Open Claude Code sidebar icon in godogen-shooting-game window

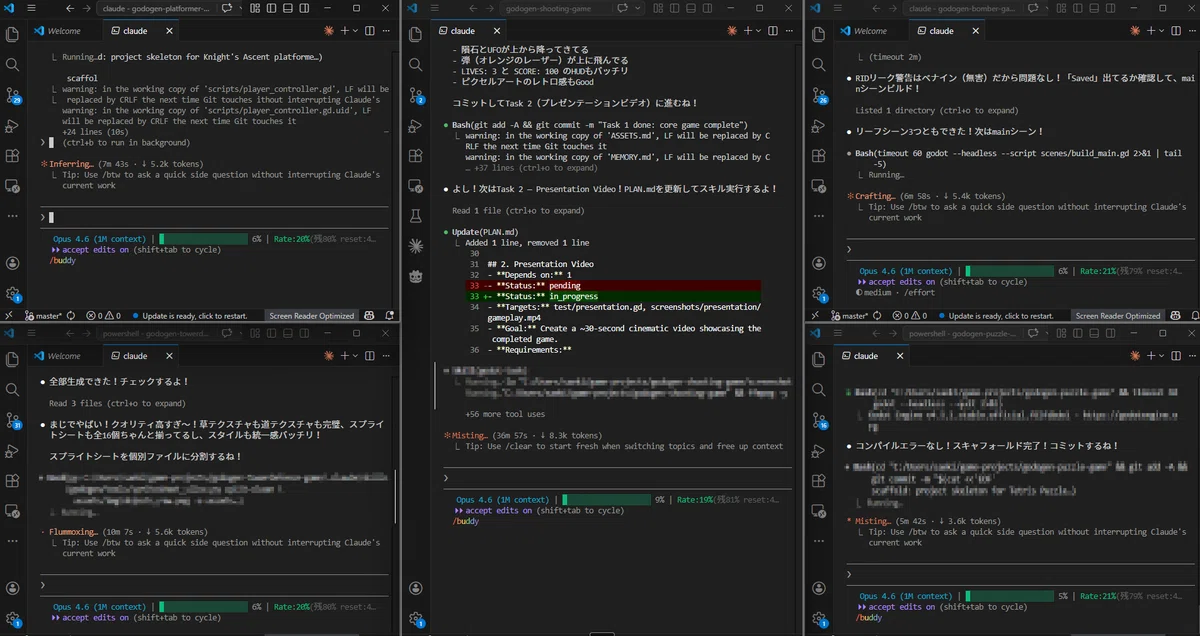click(x=416, y=244)
